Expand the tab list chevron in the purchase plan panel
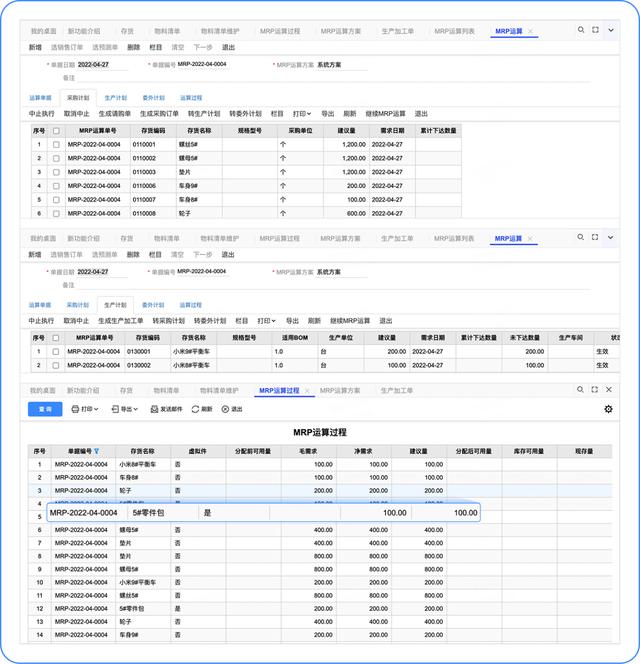This screenshot has height=664, width=640. (611, 30)
